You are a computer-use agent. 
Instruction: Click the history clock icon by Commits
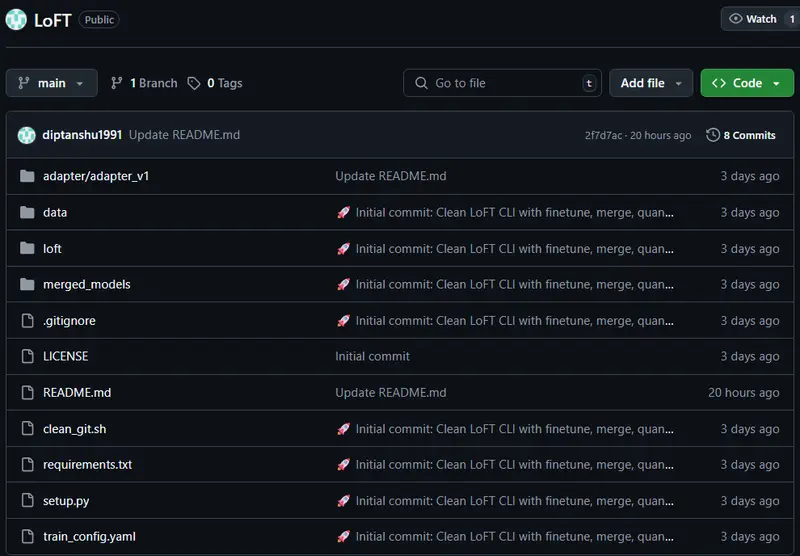713,135
